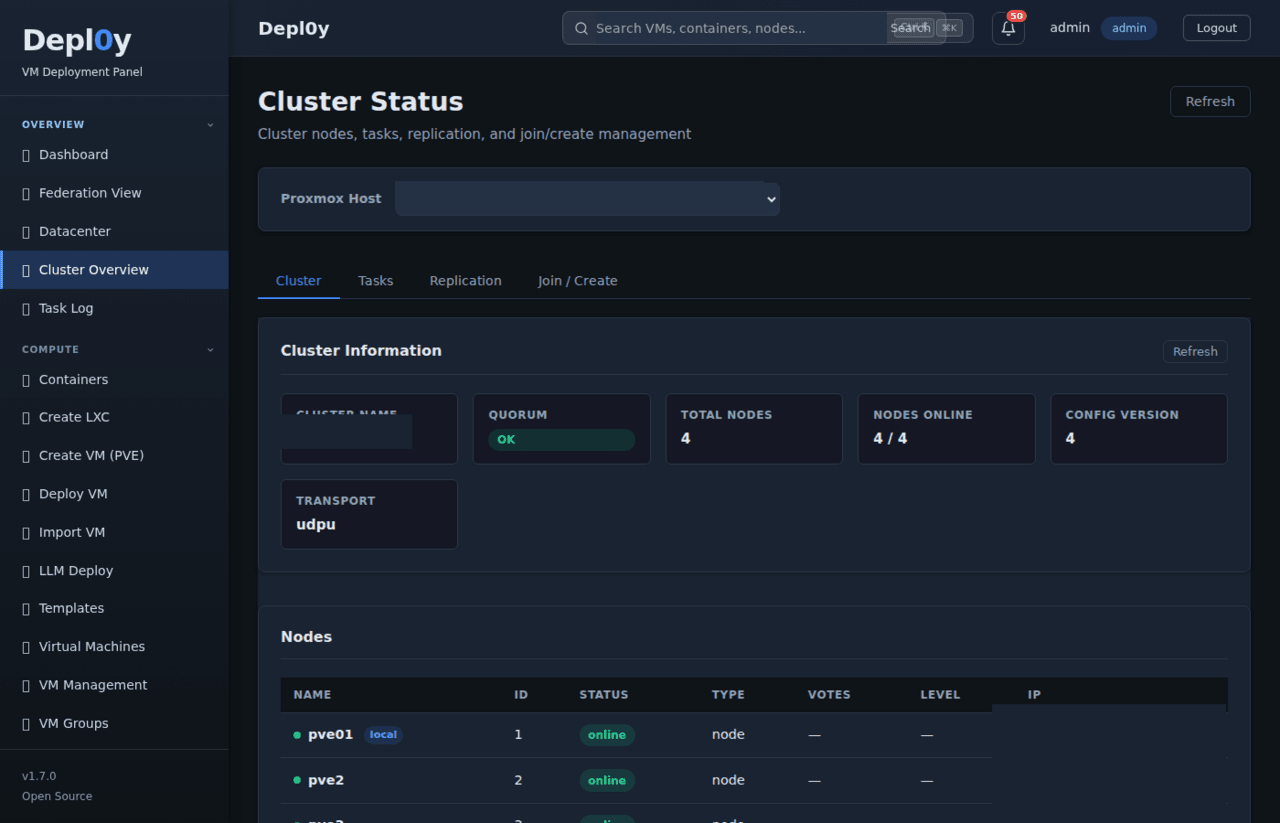1280x823 pixels.
Task: Switch to the Join / Create tab
Action: coord(578,281)
